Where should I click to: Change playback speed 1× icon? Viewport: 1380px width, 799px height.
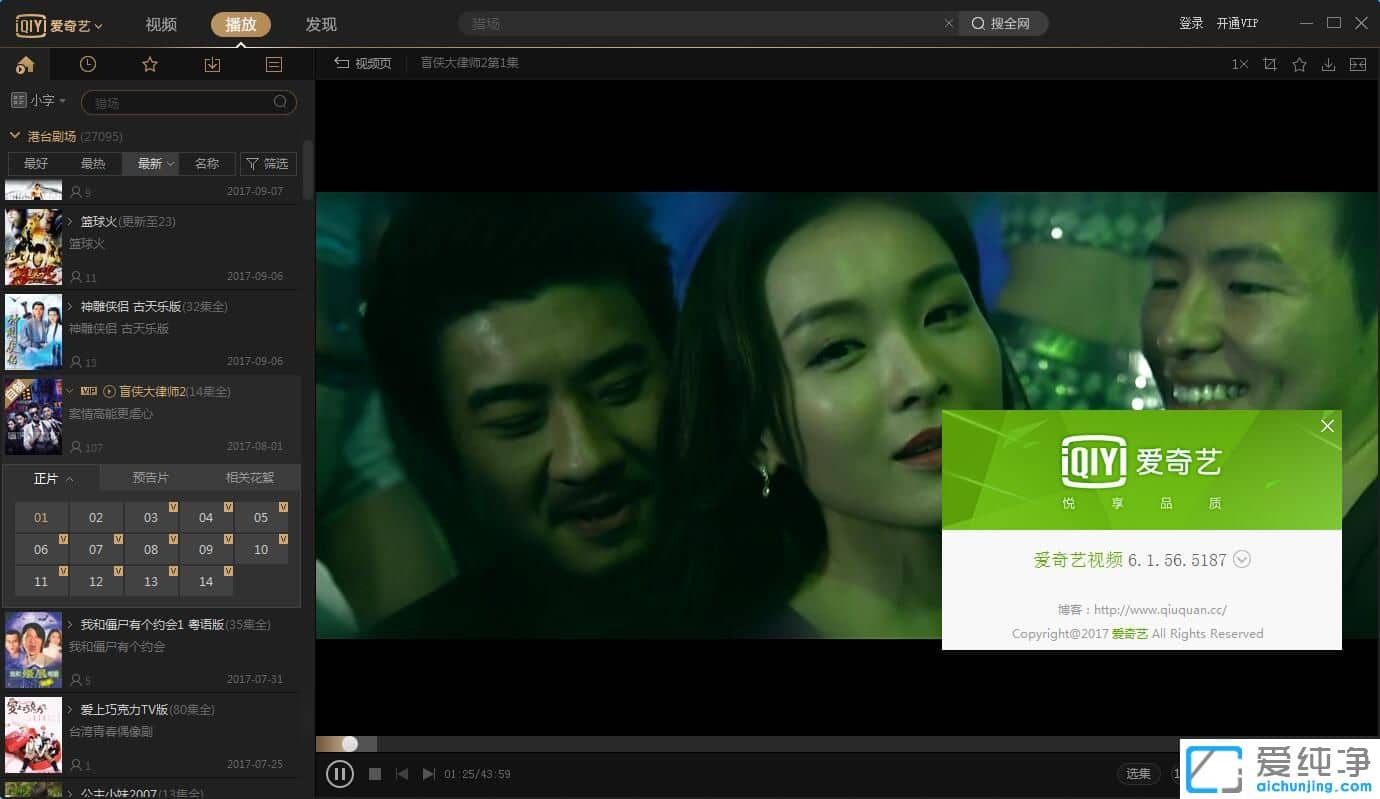(1240, 64)
